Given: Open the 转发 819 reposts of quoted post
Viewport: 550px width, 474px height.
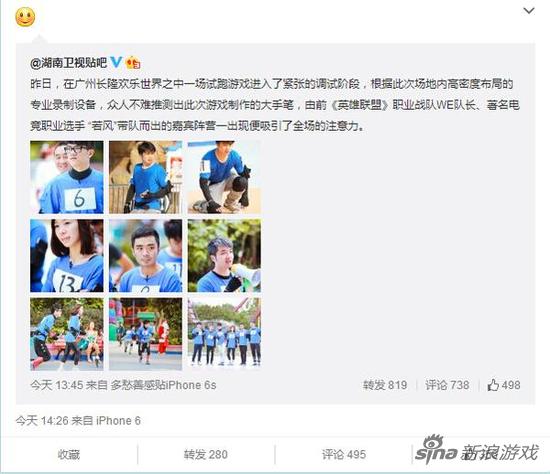Looking at the screenshot, I should click(x=385, y=385).
